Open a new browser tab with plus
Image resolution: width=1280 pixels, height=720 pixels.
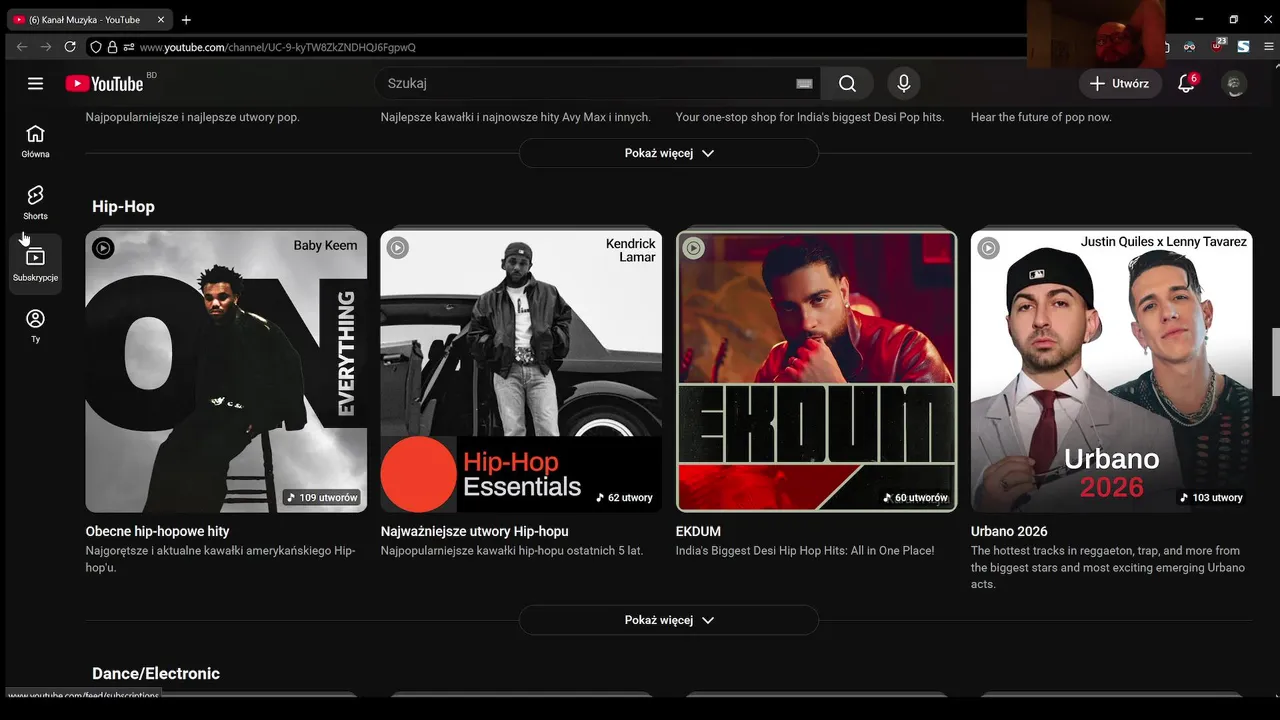186,20
